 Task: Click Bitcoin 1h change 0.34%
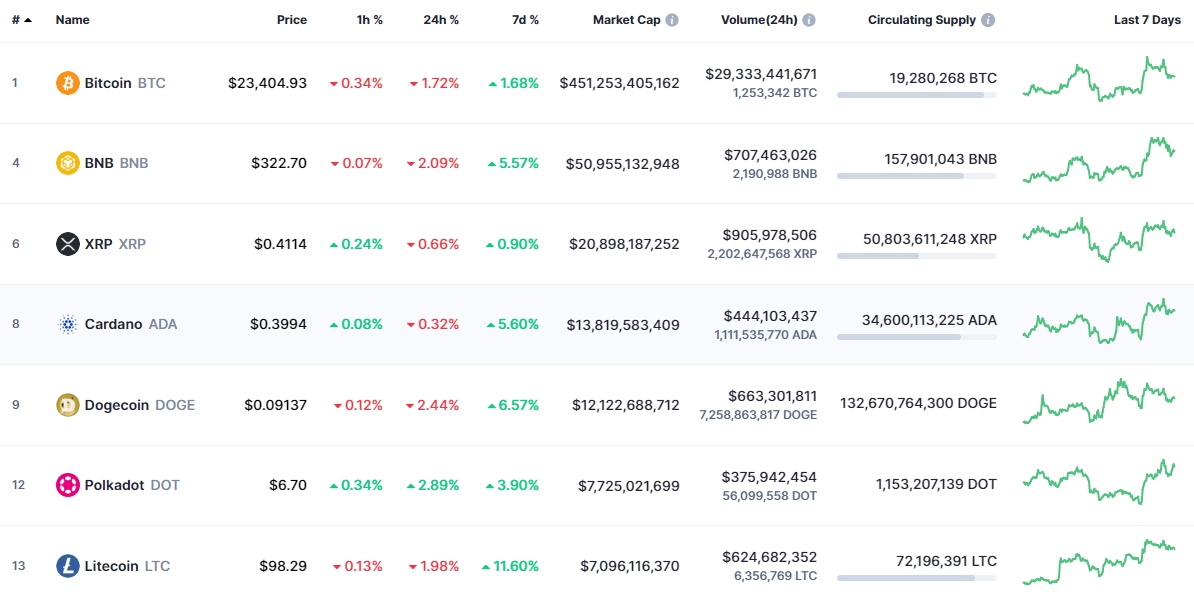click(x=356, y=83)
